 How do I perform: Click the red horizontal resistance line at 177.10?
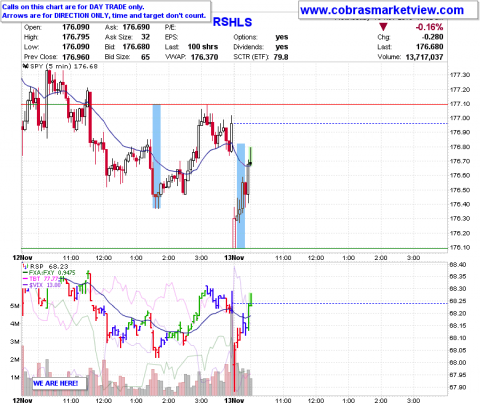[x=234, y=104]
